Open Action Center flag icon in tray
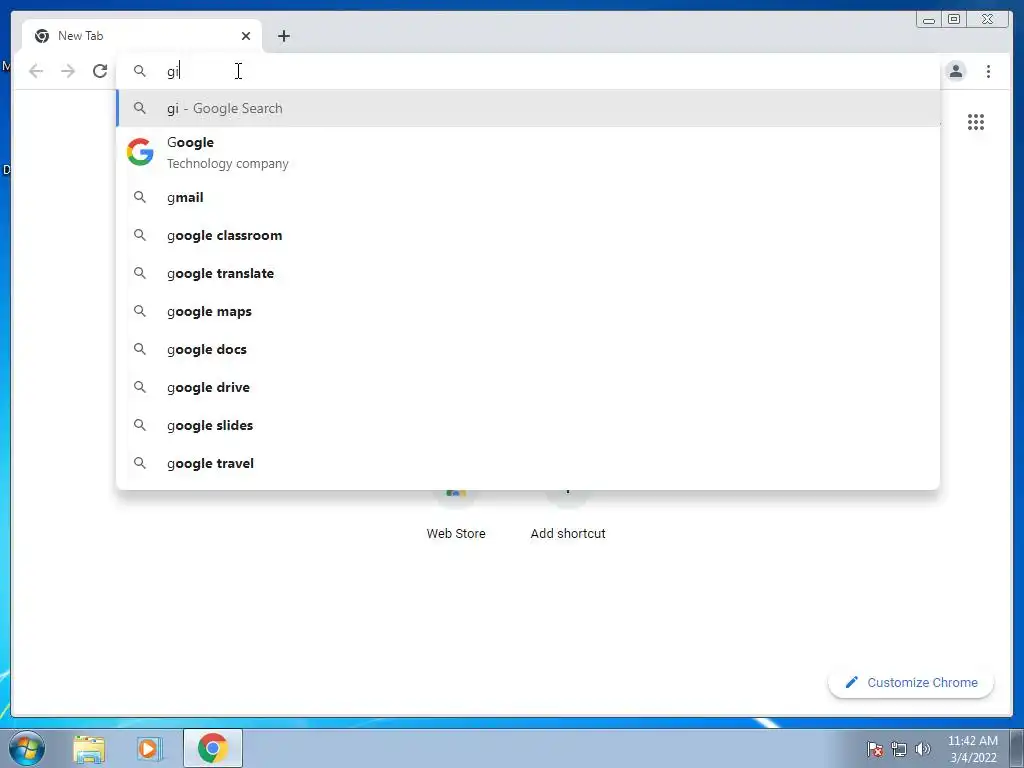The image size is (1024, 768). [x=875, y=749]
